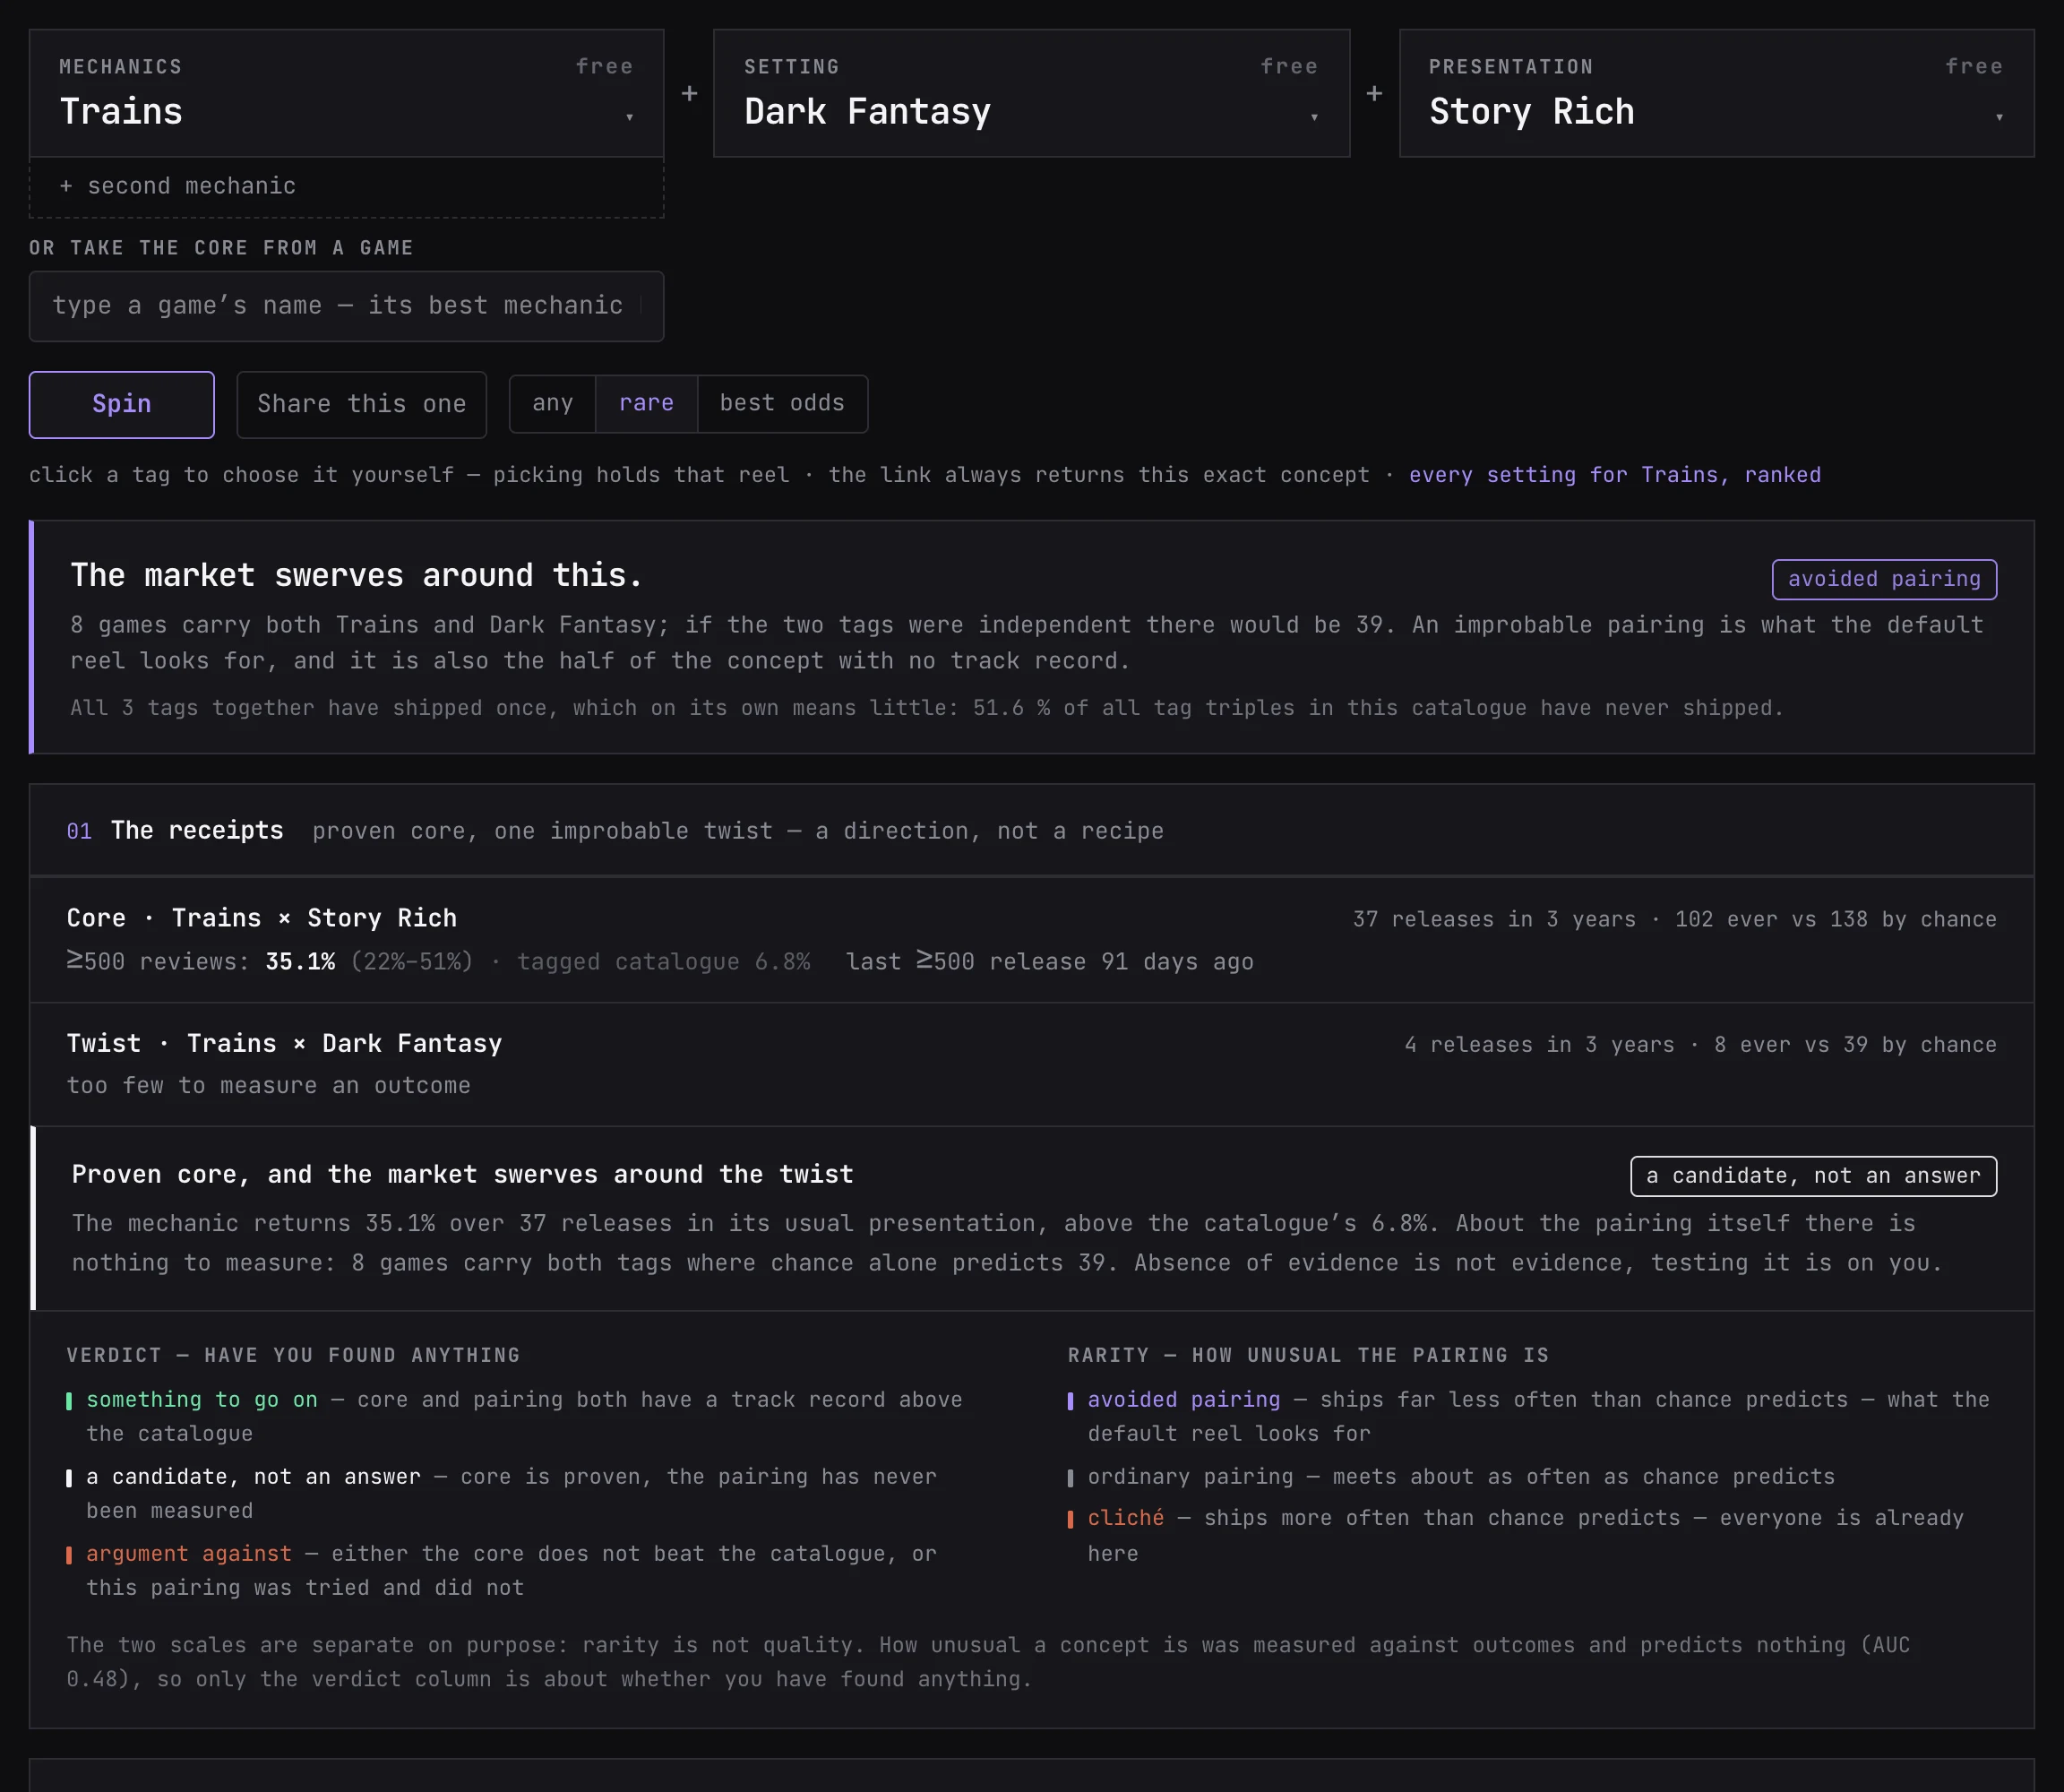
Task: Click 'OR TAKE THE CORE FROM A GAME' label
Action: coord(221,248)
